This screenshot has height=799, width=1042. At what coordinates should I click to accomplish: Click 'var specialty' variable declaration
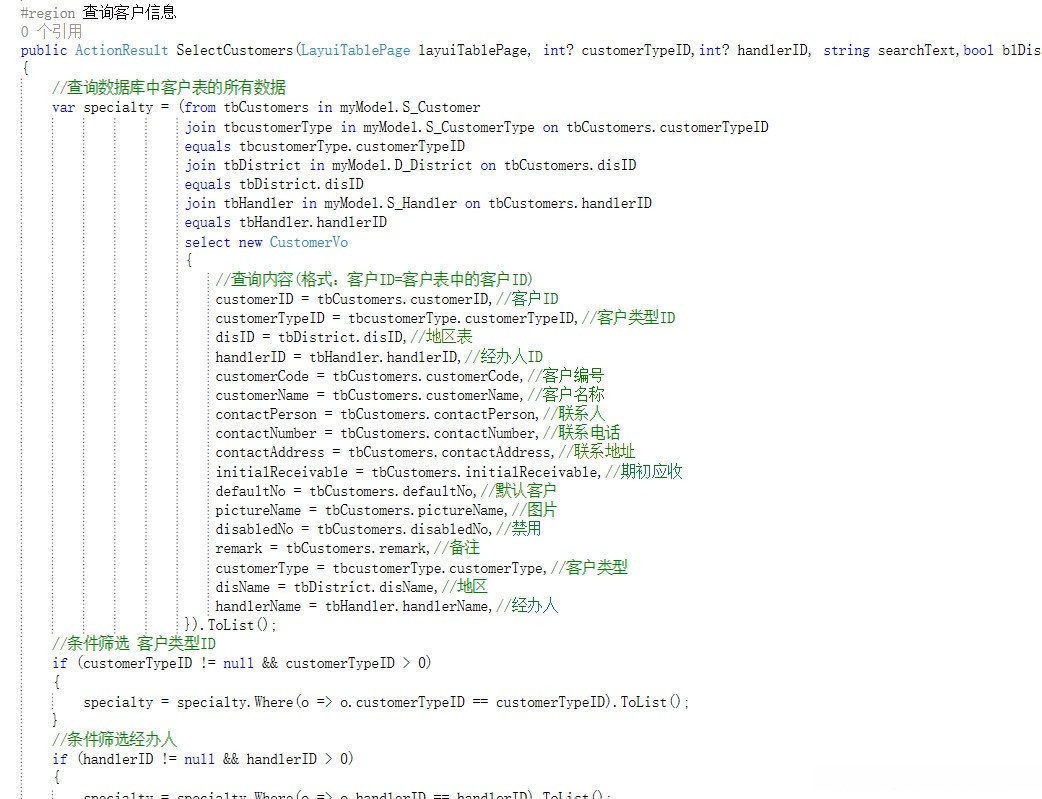(x=102, y=108)
